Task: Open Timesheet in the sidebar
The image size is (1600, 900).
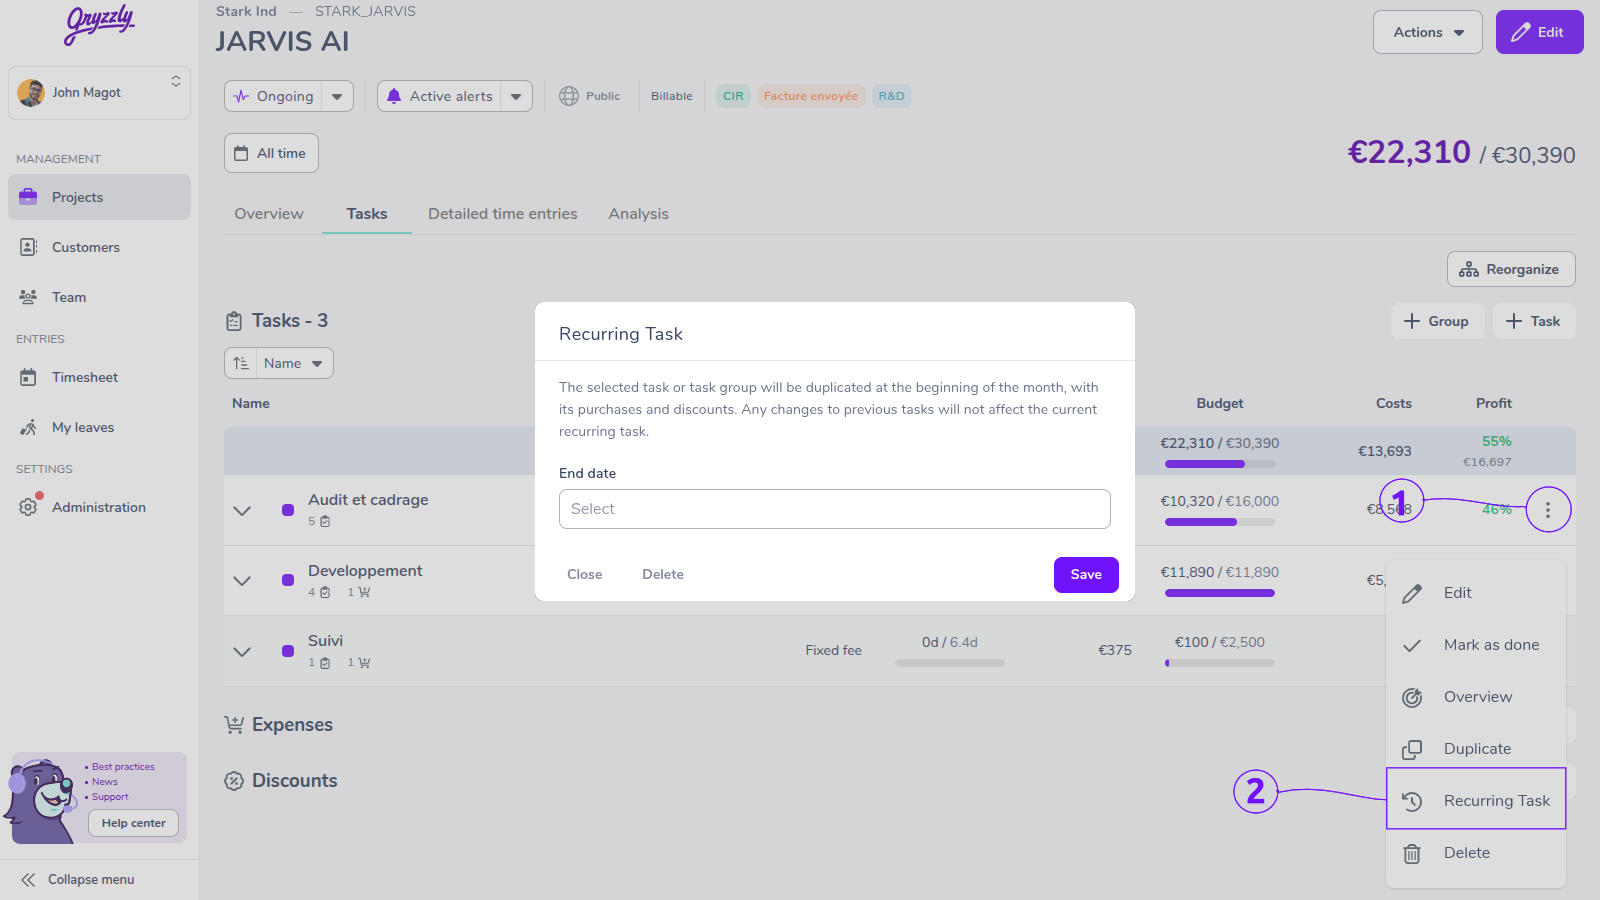Action: click(99, 377)
